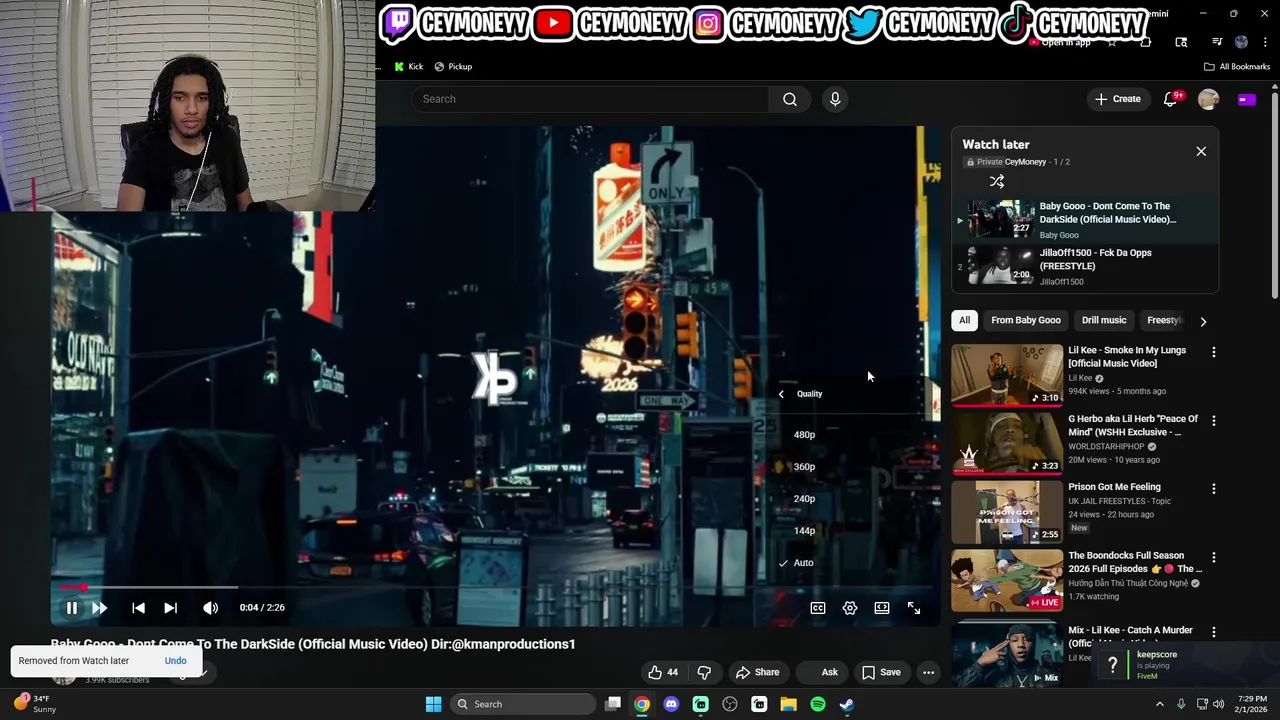Open Steam from the taskbar
This screenshot has width=1280, height=720.
(846, 704)
